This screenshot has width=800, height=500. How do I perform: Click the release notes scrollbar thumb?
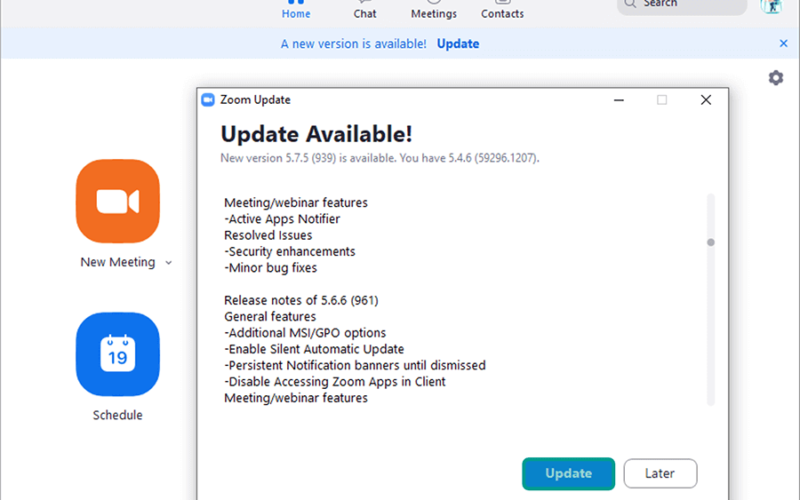[x=711, y=242]
